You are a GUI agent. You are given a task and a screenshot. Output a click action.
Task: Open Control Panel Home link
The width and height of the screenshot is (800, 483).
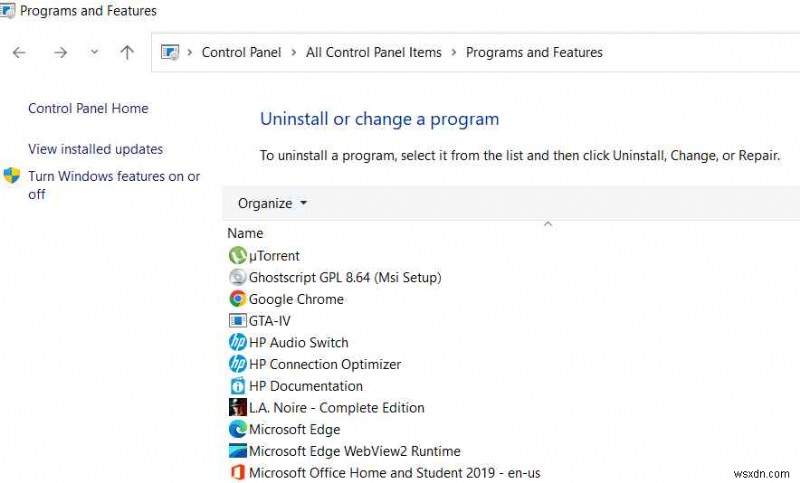pos(88,108)
